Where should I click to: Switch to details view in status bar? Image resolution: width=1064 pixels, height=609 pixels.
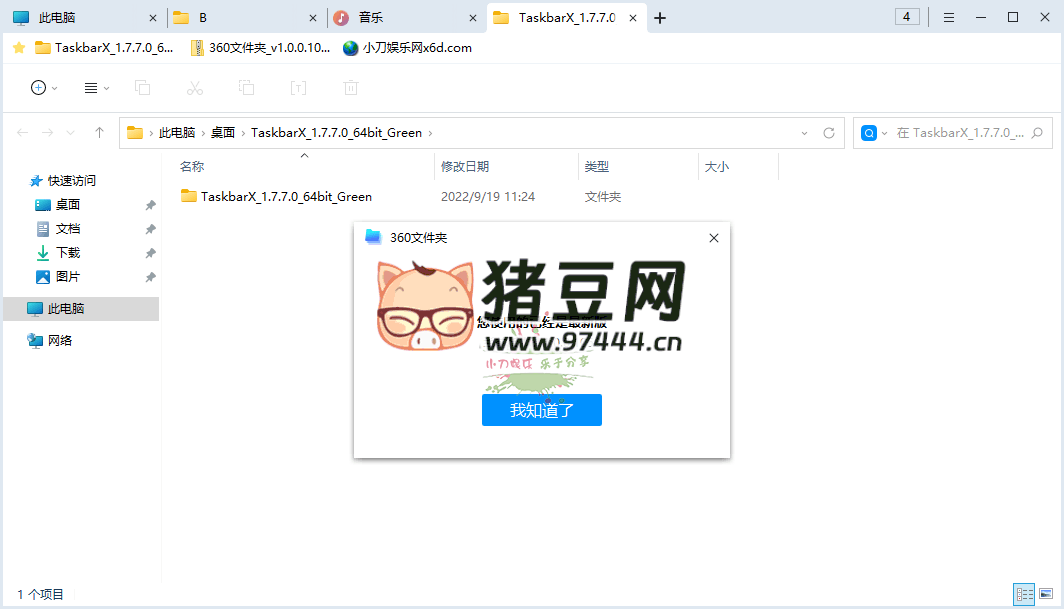(1024, 593)
